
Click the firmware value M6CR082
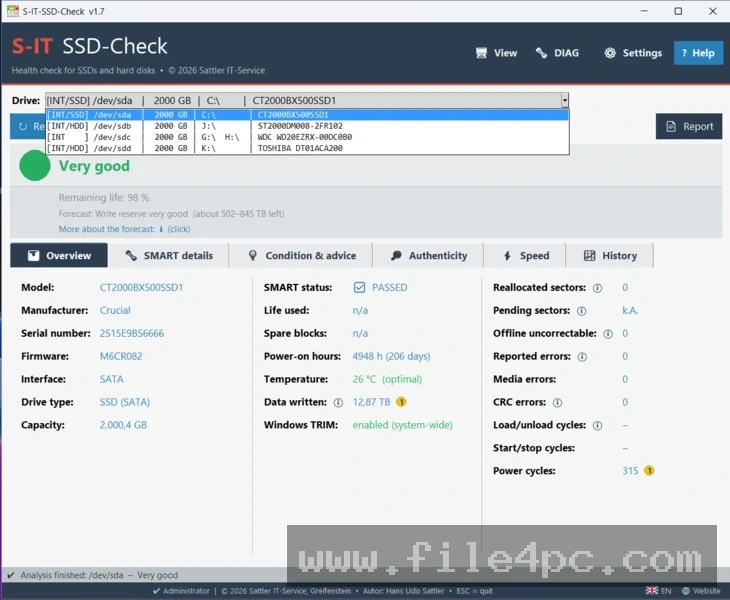[121, 356]
